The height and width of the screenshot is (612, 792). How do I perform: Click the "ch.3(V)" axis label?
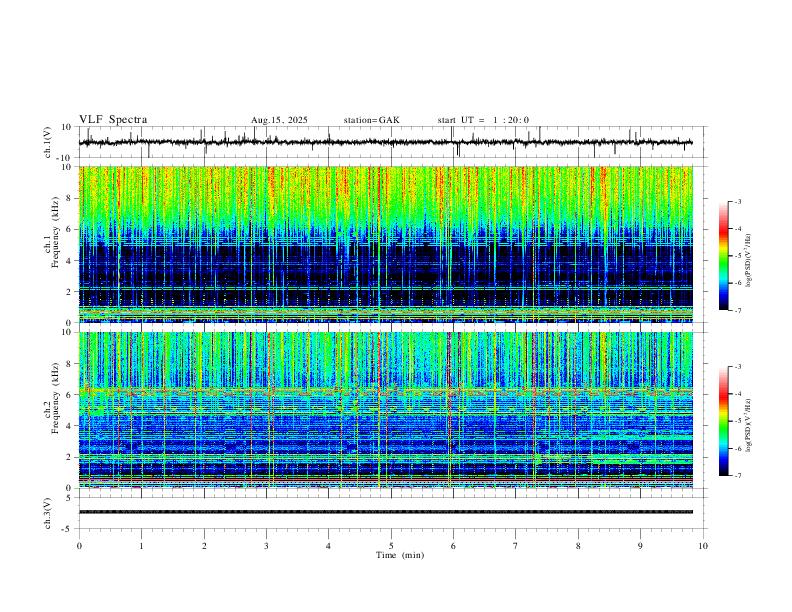pyautogui.click(x=48, y=513)
